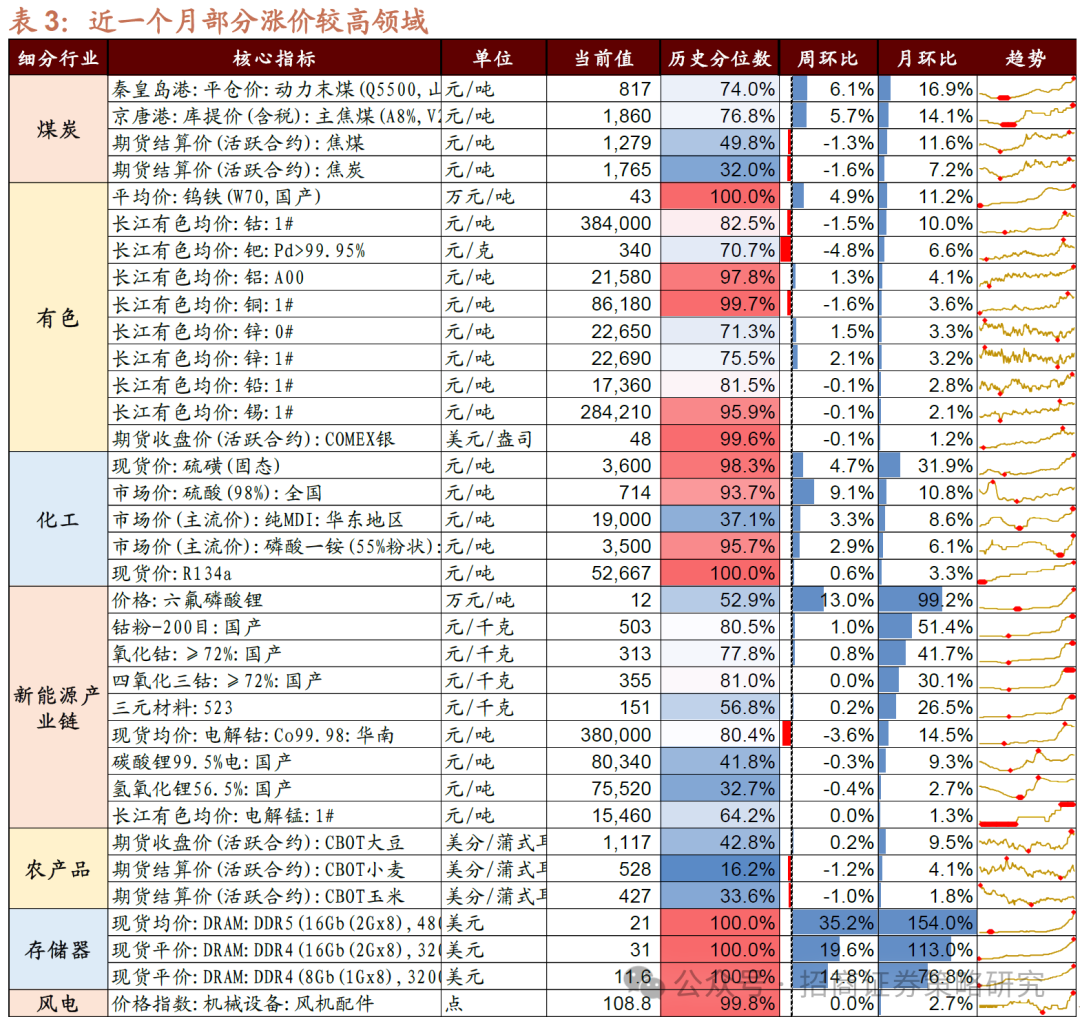
Task: Click the blue 16.2% percentile cell for CBOT小麦
Action: 719,869
